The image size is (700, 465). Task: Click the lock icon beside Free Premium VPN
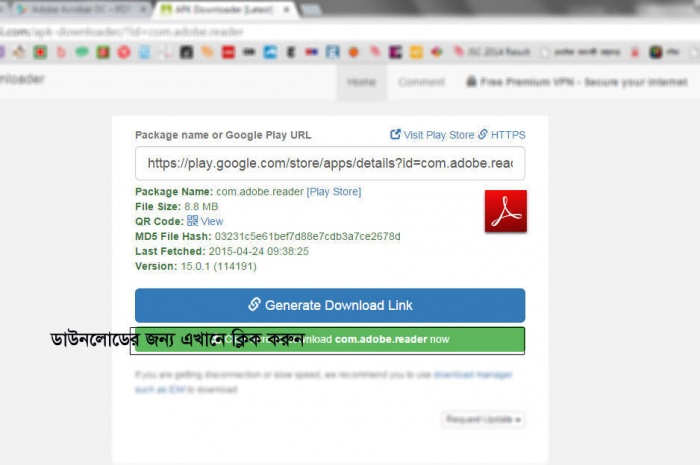471,81
